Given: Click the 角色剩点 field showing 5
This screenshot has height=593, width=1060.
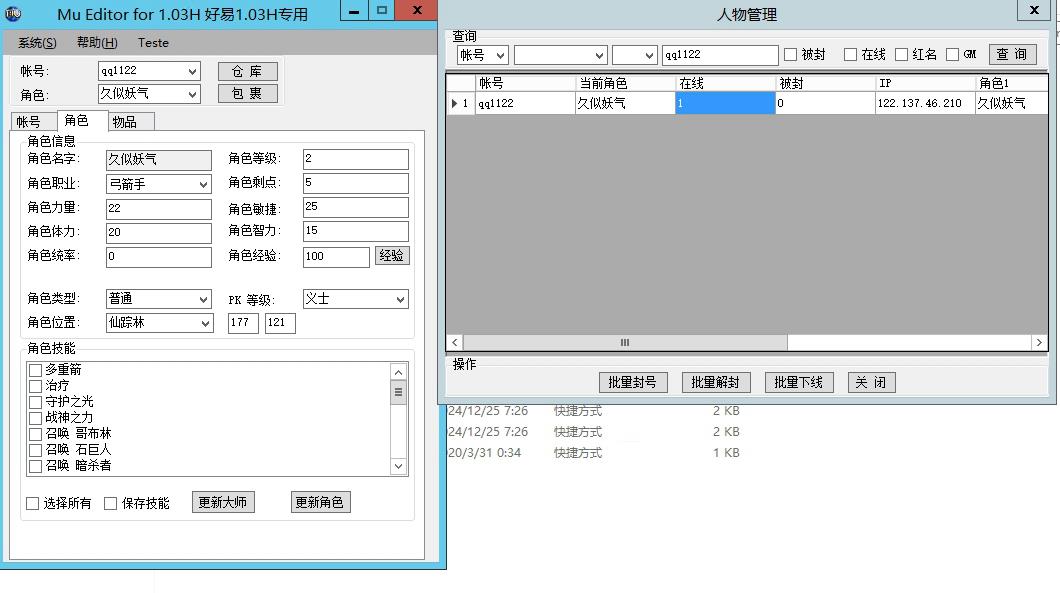Looking at the screenshot, I should [x=356, y=183].
